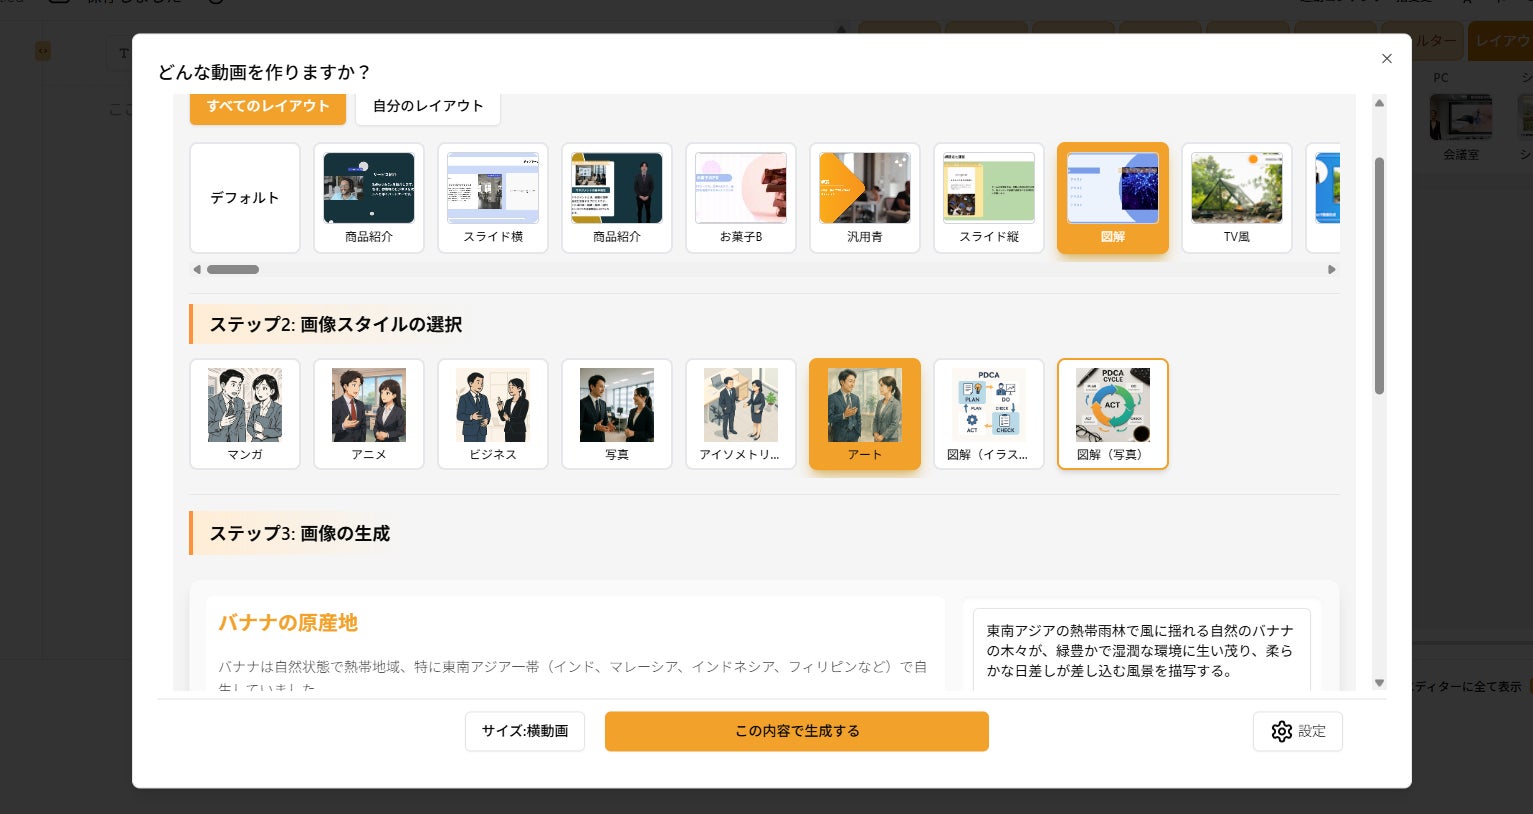Choose the TV風 layout
Image resolution: width=1533 pixels, height=814 pixels.
[1237, 198]
